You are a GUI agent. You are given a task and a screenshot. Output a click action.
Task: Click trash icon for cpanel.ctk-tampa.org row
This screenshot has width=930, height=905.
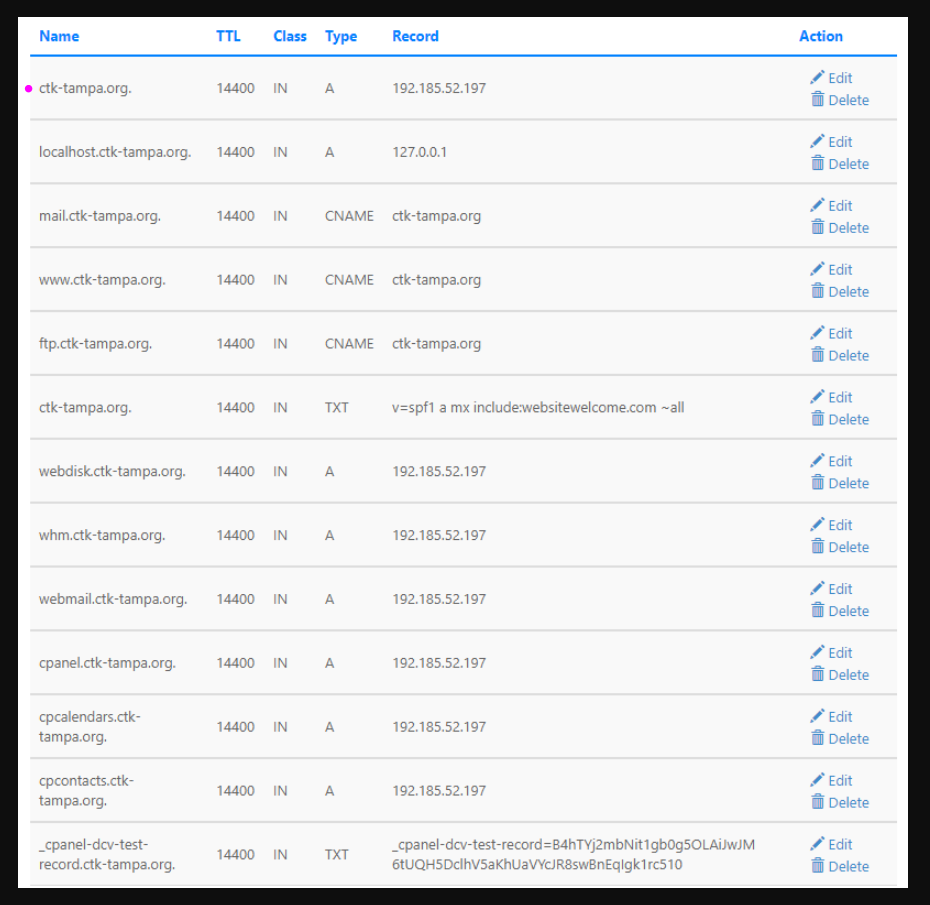tap(817, 675)
